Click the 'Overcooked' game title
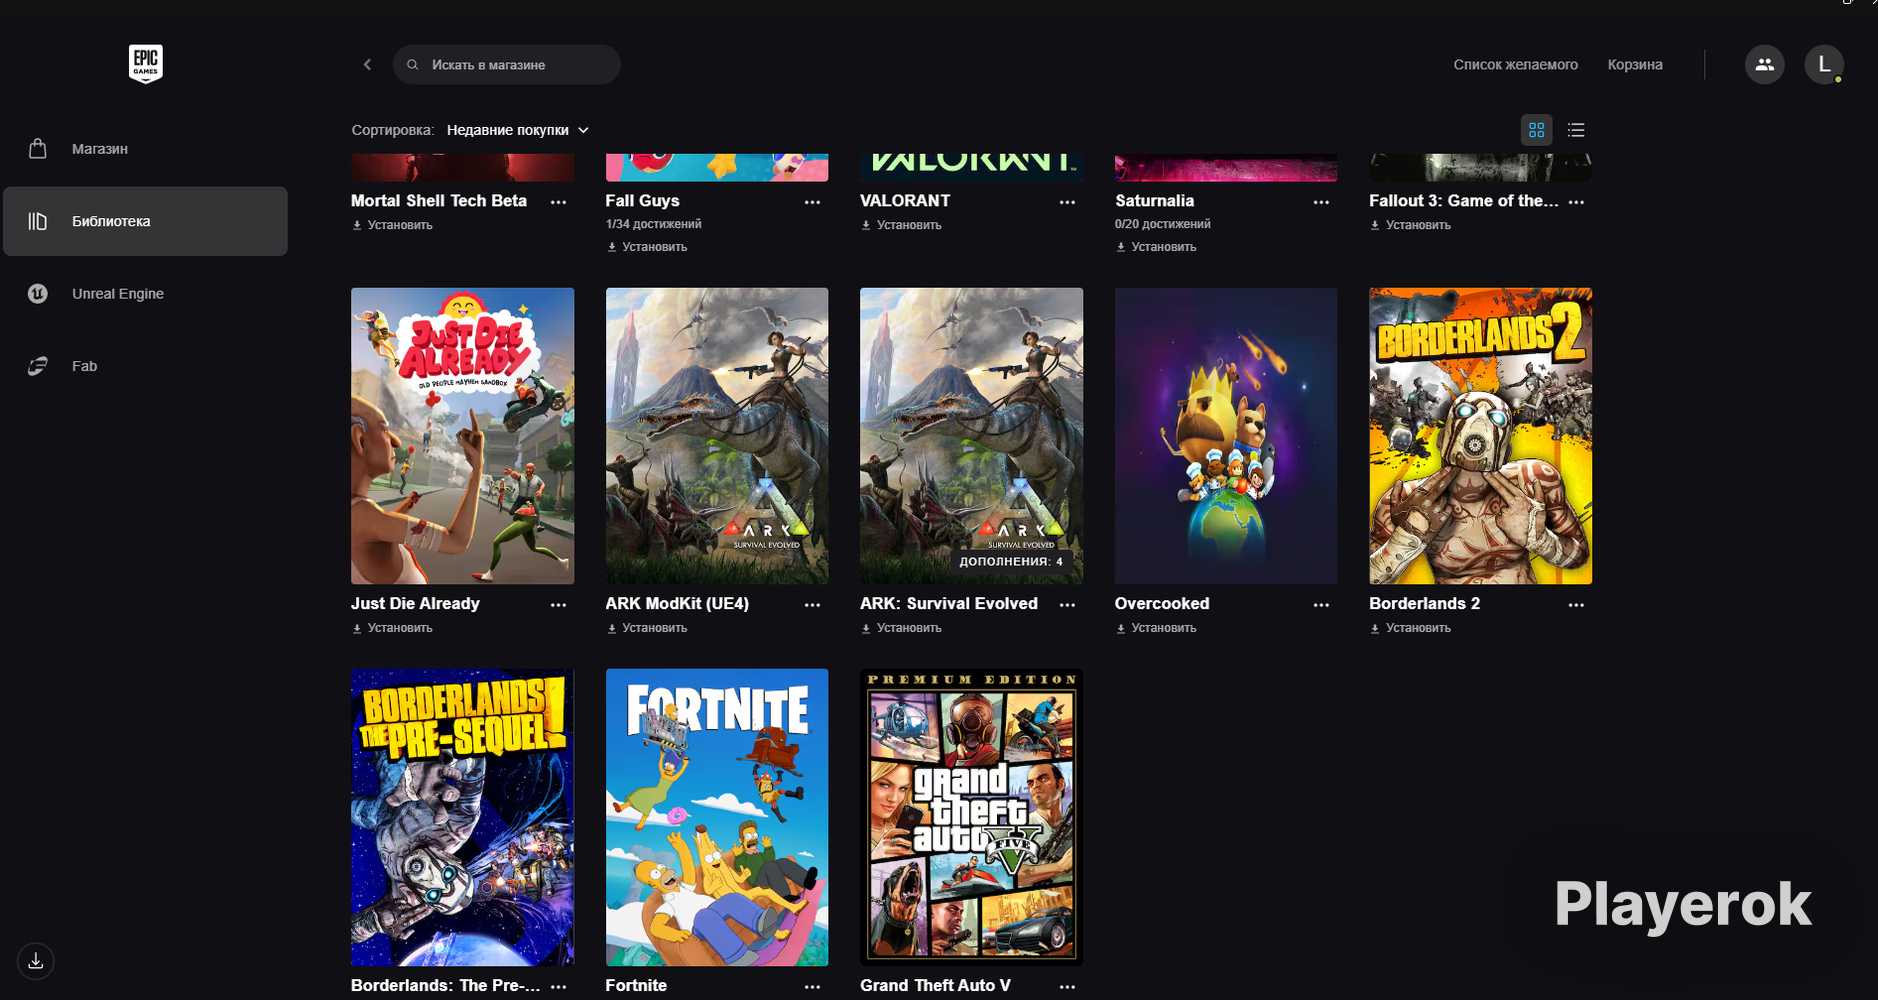 click(1162, 604)
